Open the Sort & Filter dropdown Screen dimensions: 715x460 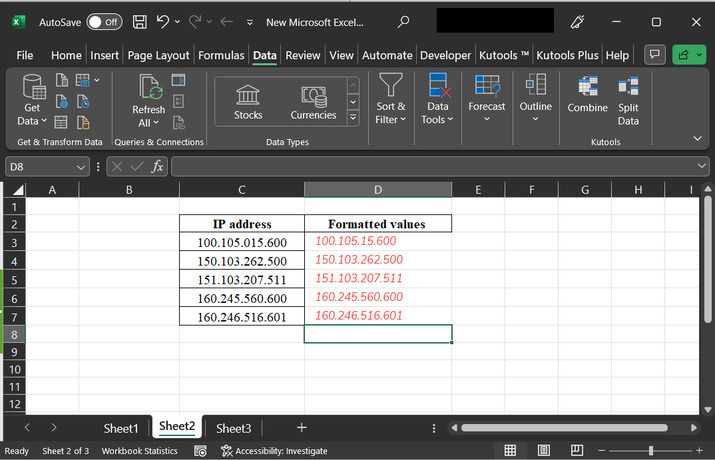[391, 113]
